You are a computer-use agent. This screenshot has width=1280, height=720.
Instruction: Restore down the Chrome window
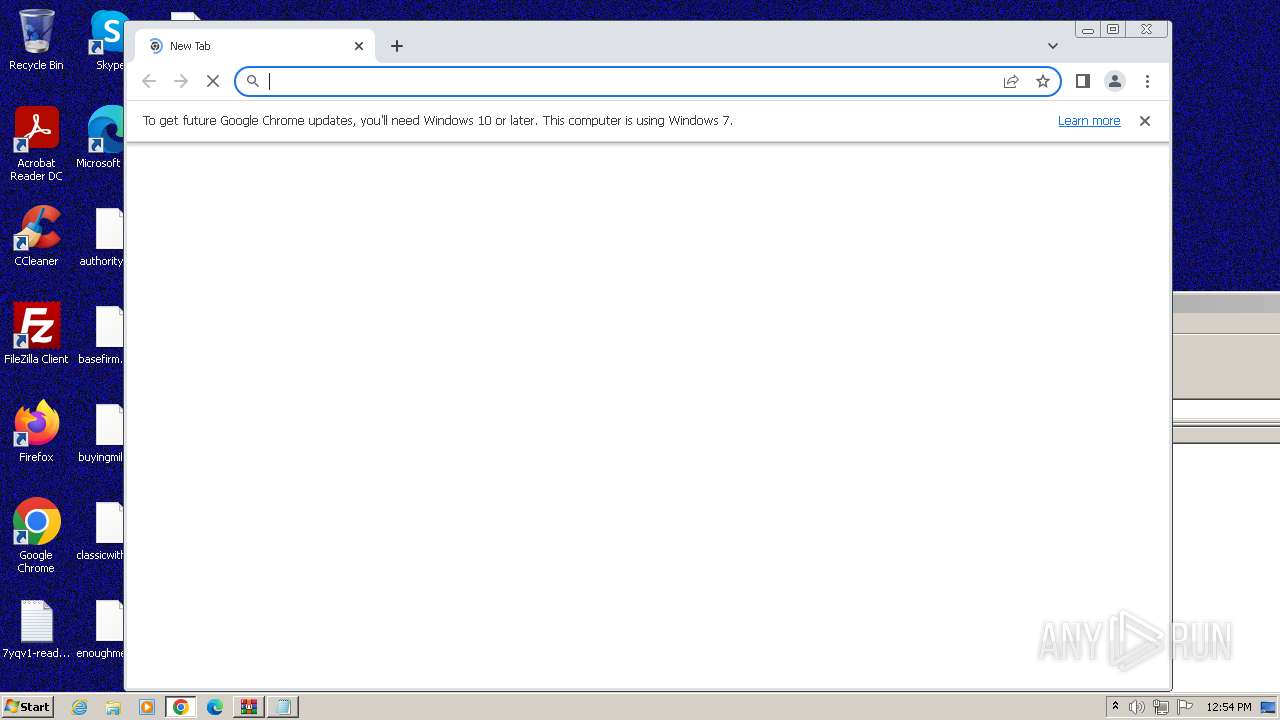tap(1113, 30)
